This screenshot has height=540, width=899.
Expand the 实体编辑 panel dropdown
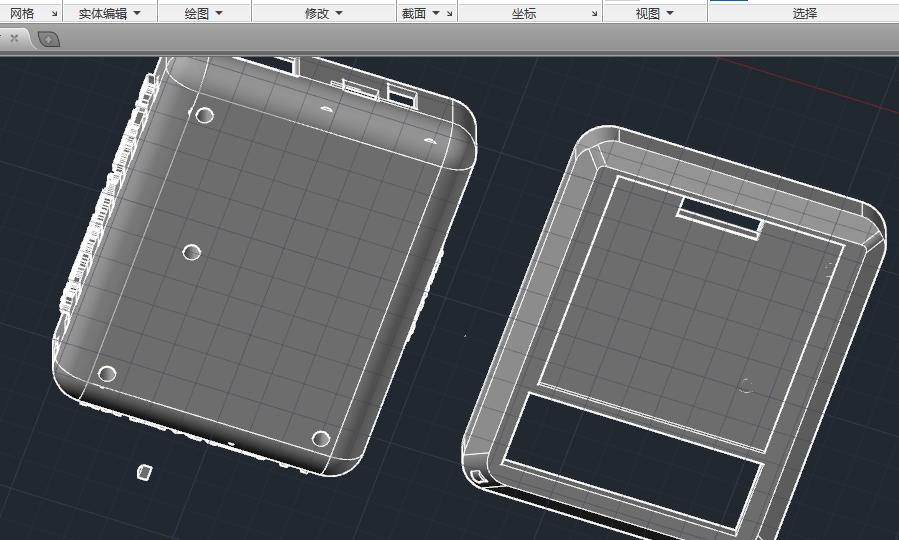137,13
